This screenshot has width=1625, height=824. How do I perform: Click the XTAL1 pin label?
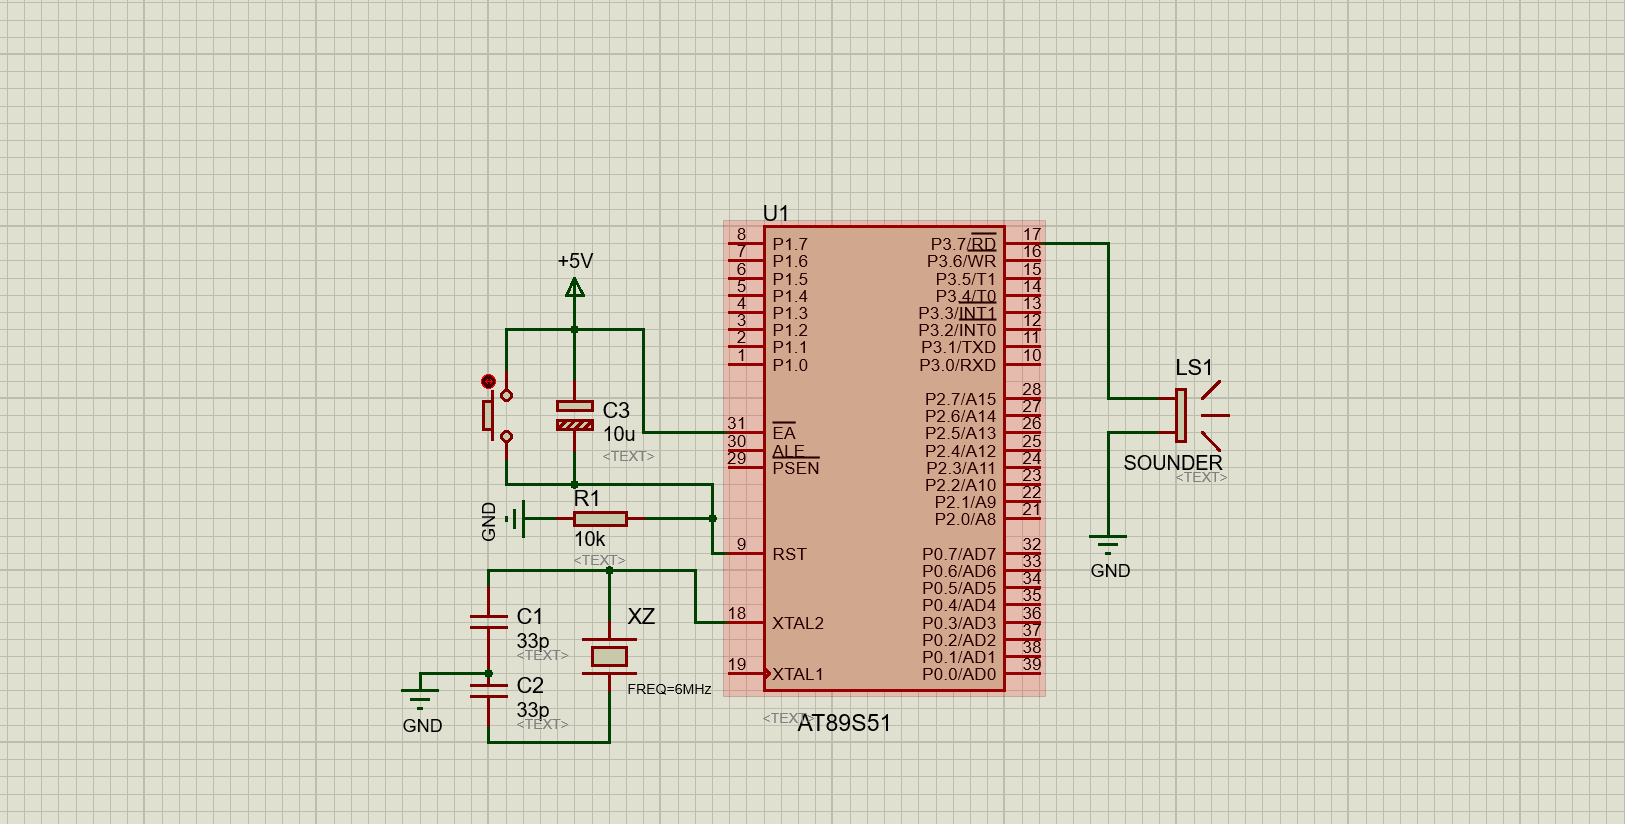(x=798, y=674)
